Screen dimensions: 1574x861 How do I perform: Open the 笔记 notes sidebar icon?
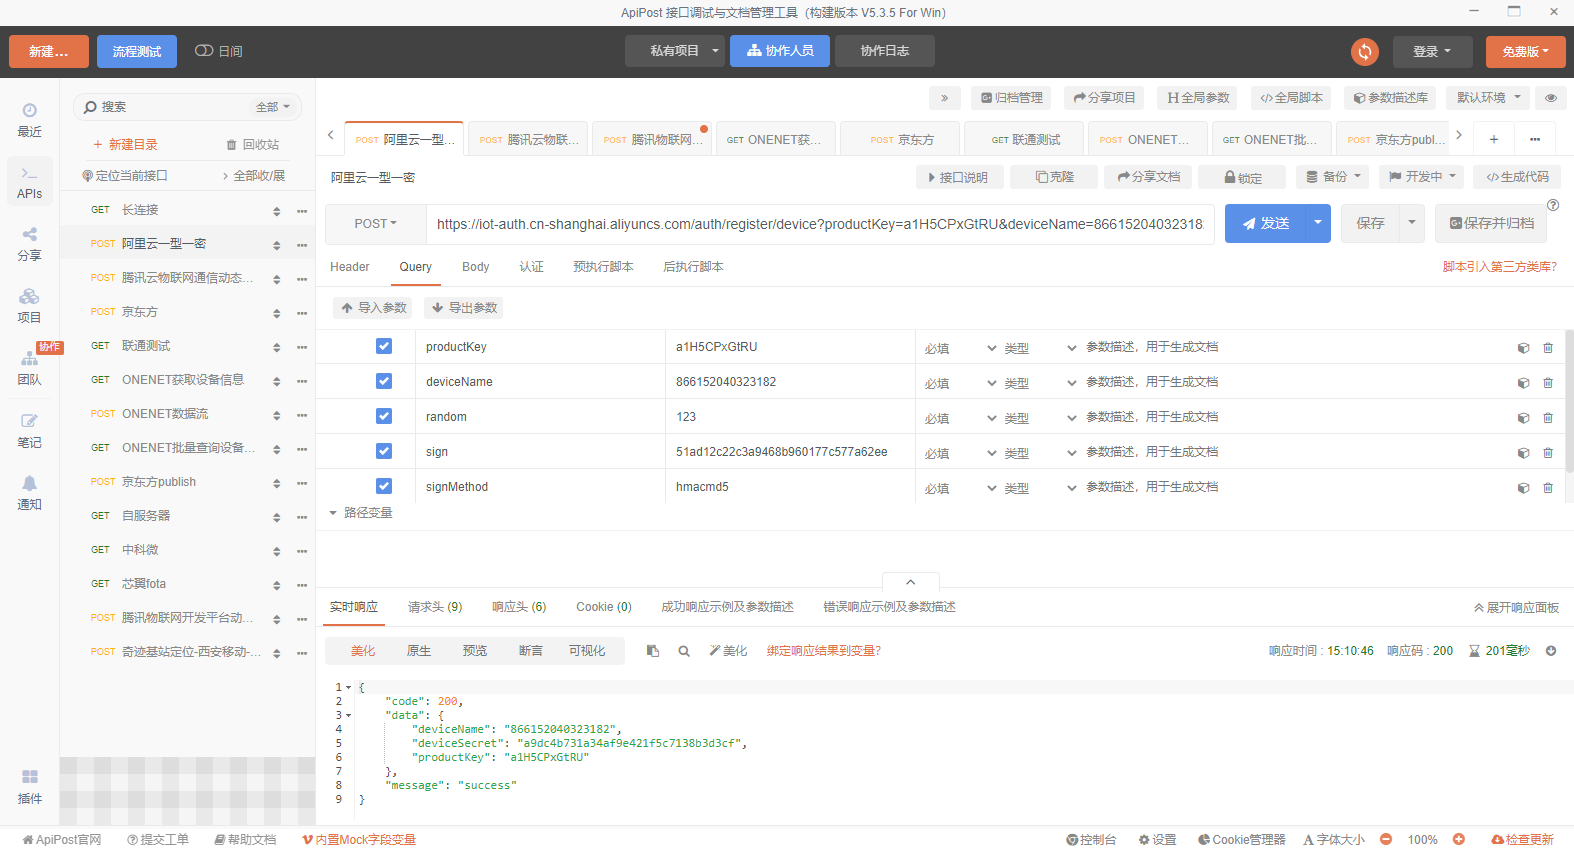30,430
